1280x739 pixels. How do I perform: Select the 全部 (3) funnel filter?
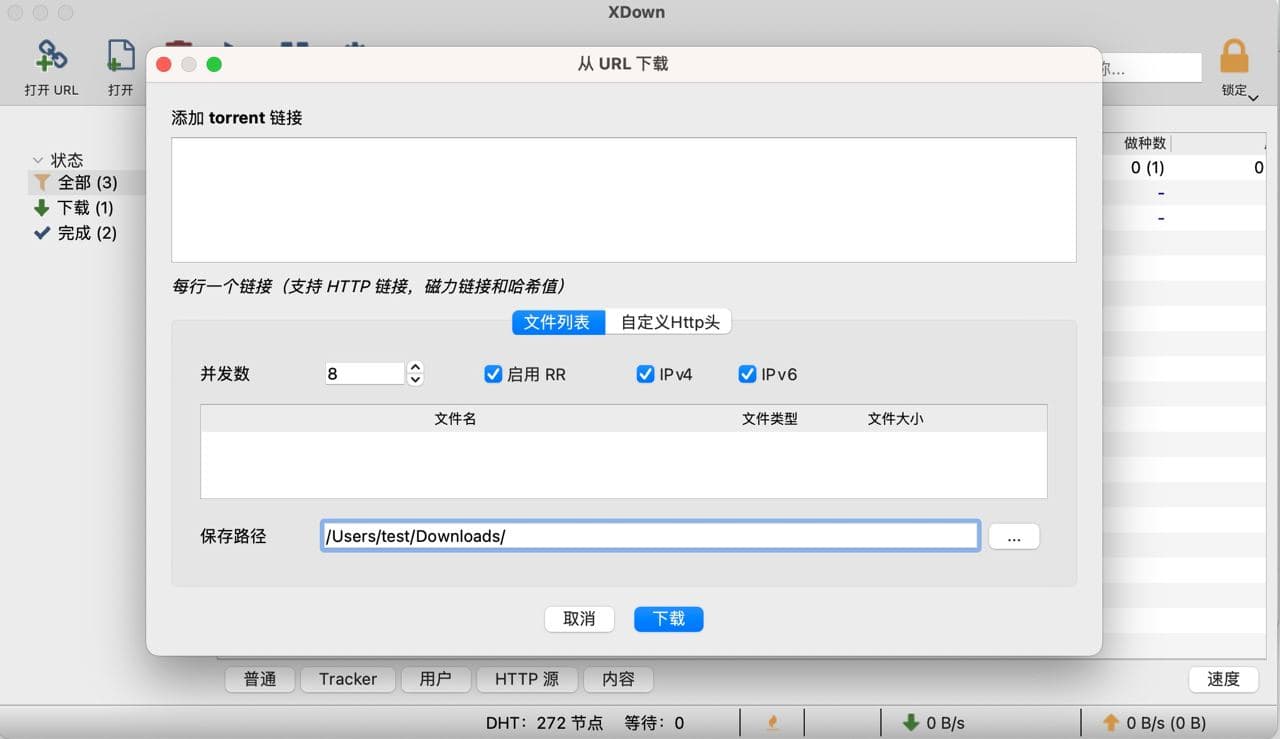pyautogui.click(x=75, y=182)
